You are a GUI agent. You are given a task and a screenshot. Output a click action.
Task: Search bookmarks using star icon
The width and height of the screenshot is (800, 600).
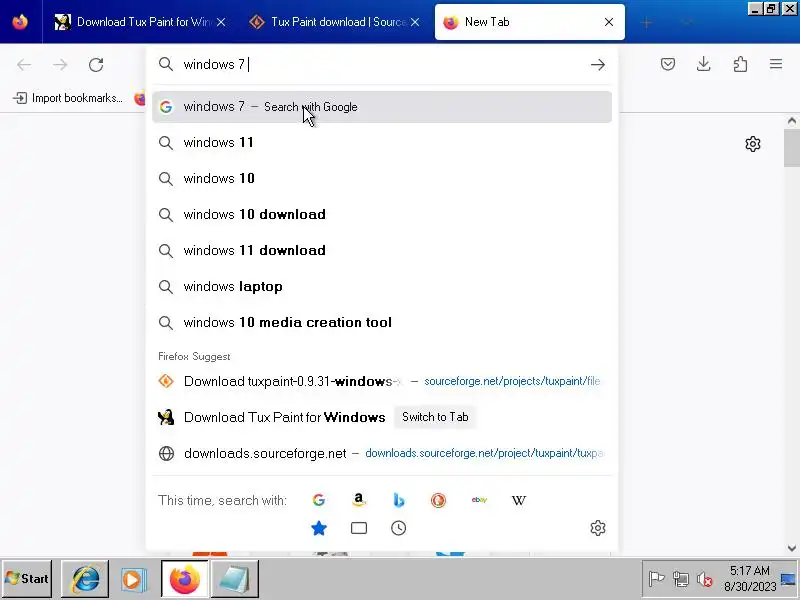tap(319, 528)
